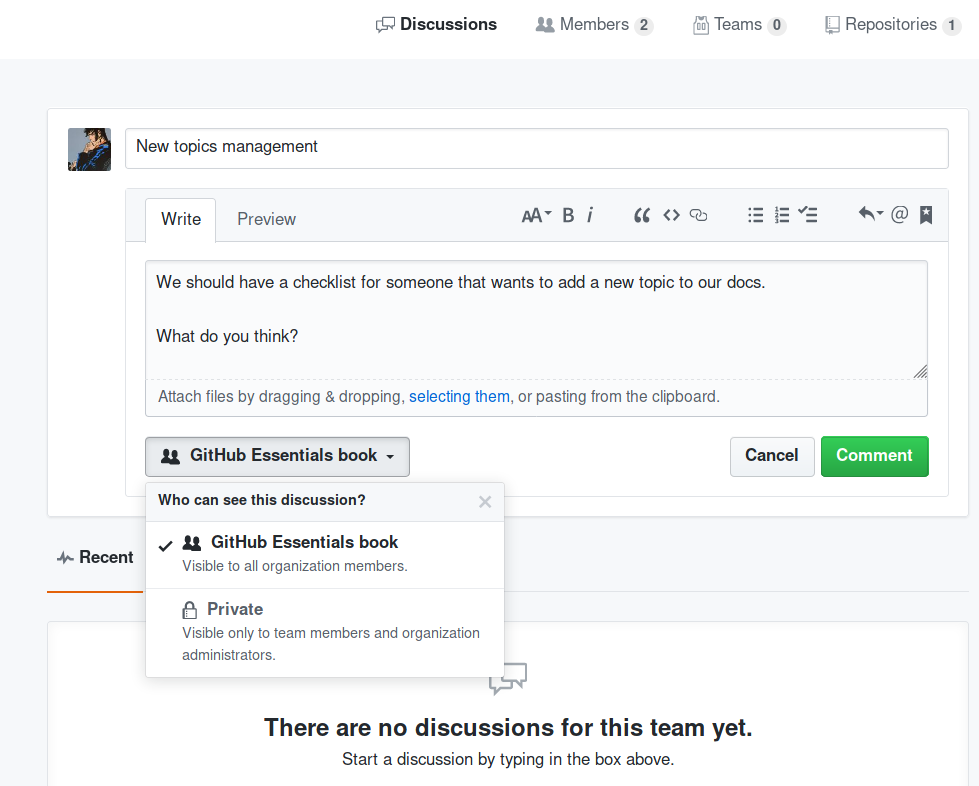Click the Teams count badge '0'
Image resolution: width=979 pixels, height=786 pixels.
coord(777,25)
